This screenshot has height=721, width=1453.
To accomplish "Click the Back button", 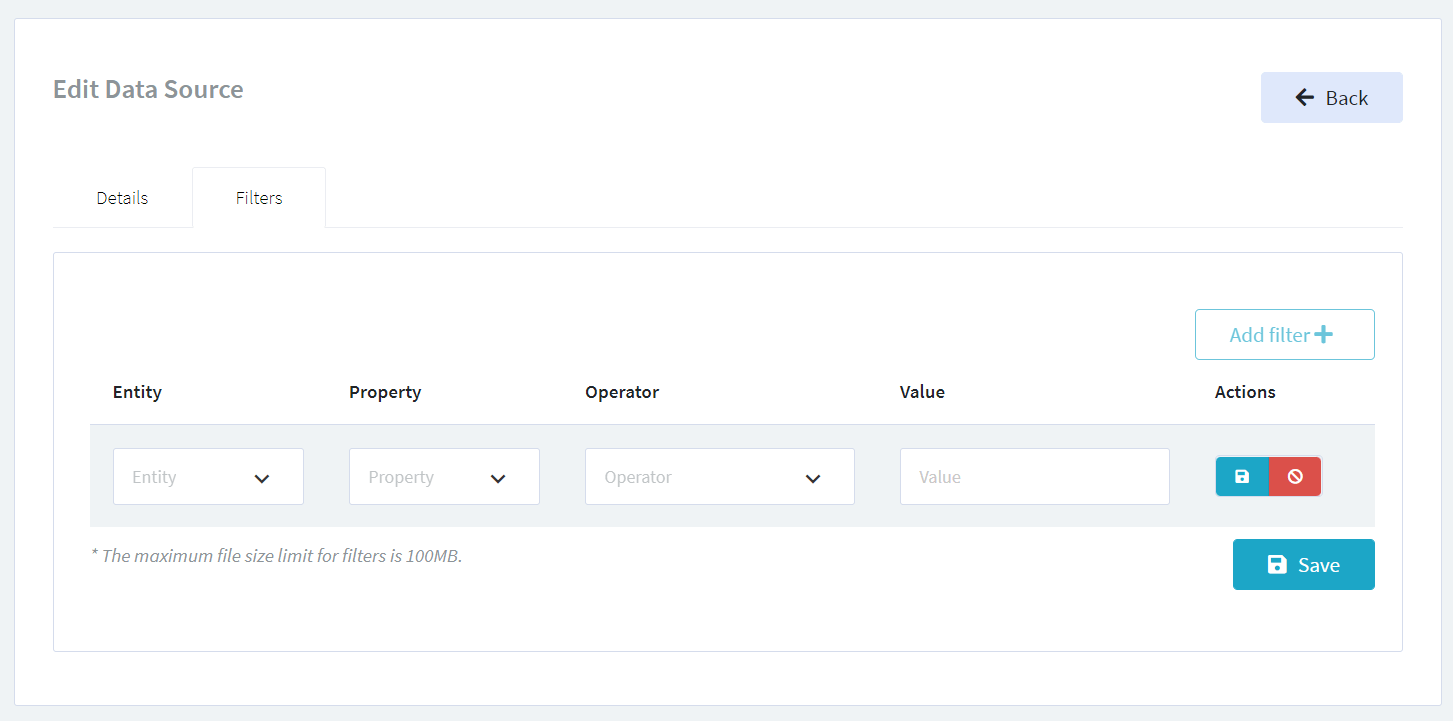I will point(1331,97).
